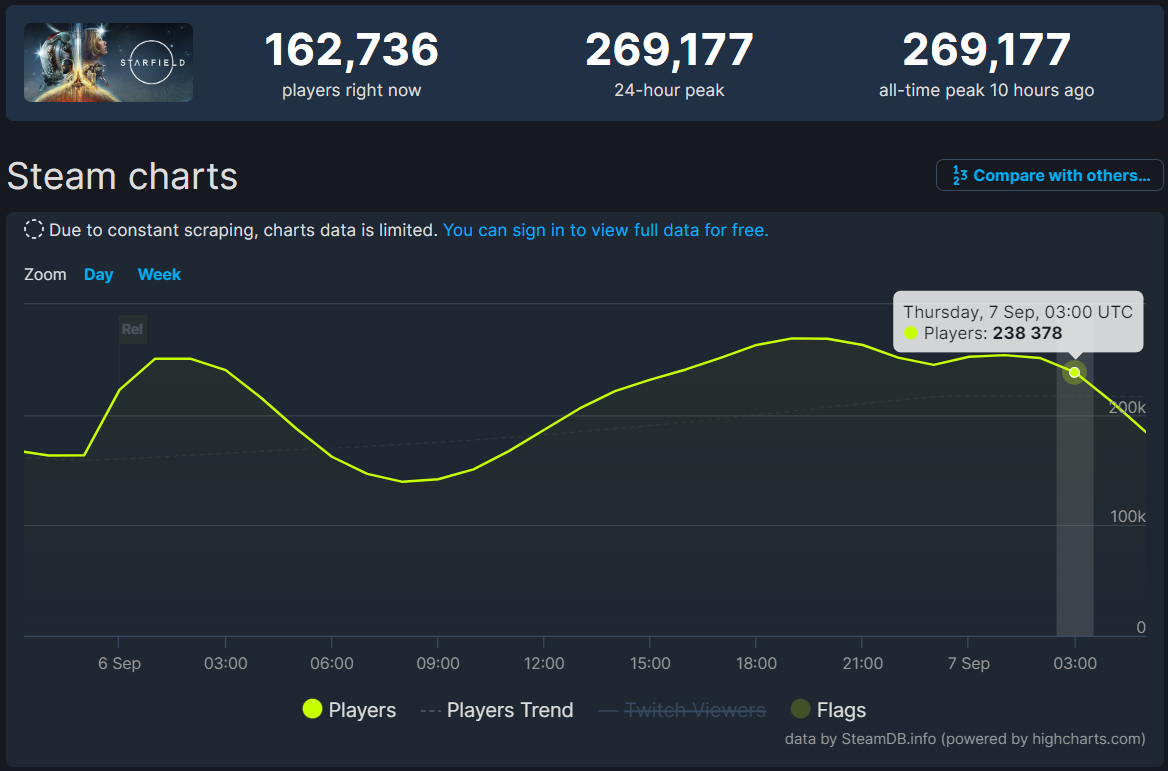Set chart zoom to Week

159,274
